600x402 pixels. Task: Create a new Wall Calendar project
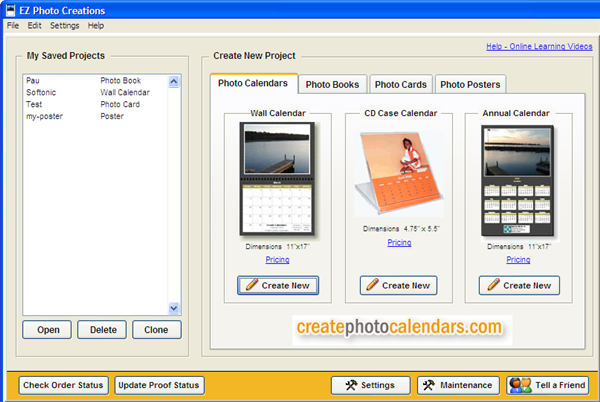pyautogui.click(x=278, y=285)
